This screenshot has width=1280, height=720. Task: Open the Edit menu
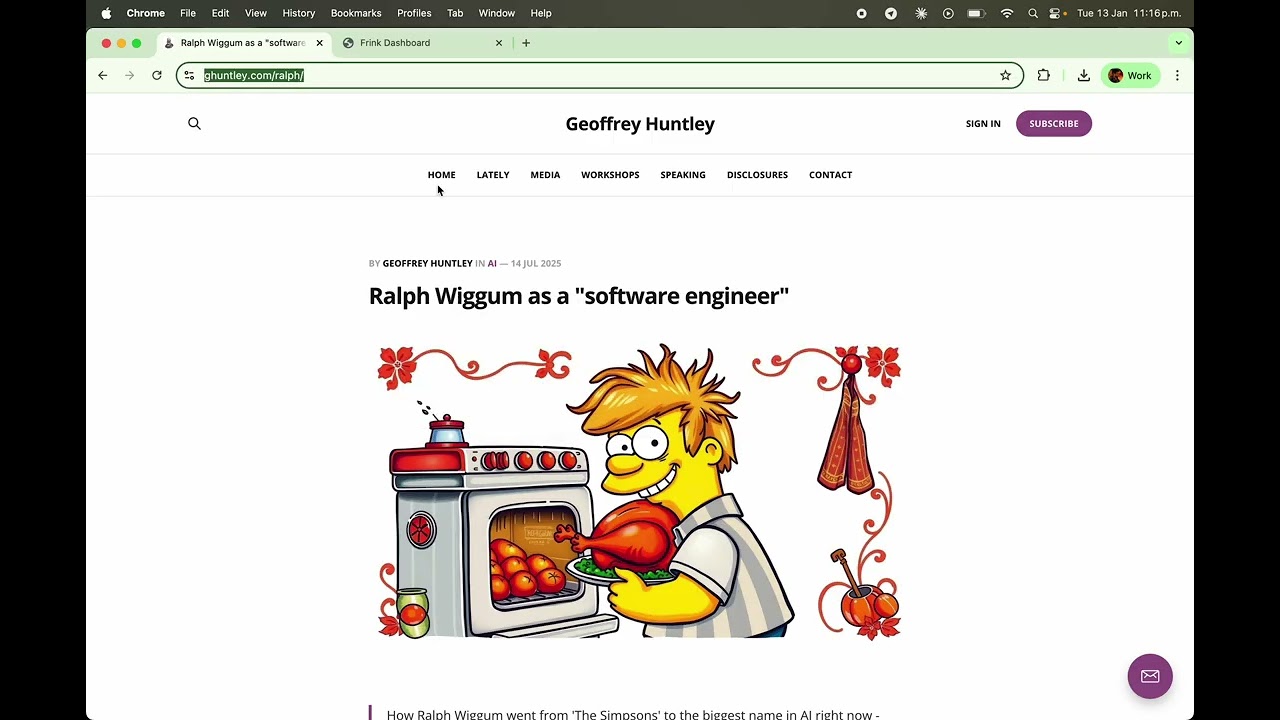220,13
